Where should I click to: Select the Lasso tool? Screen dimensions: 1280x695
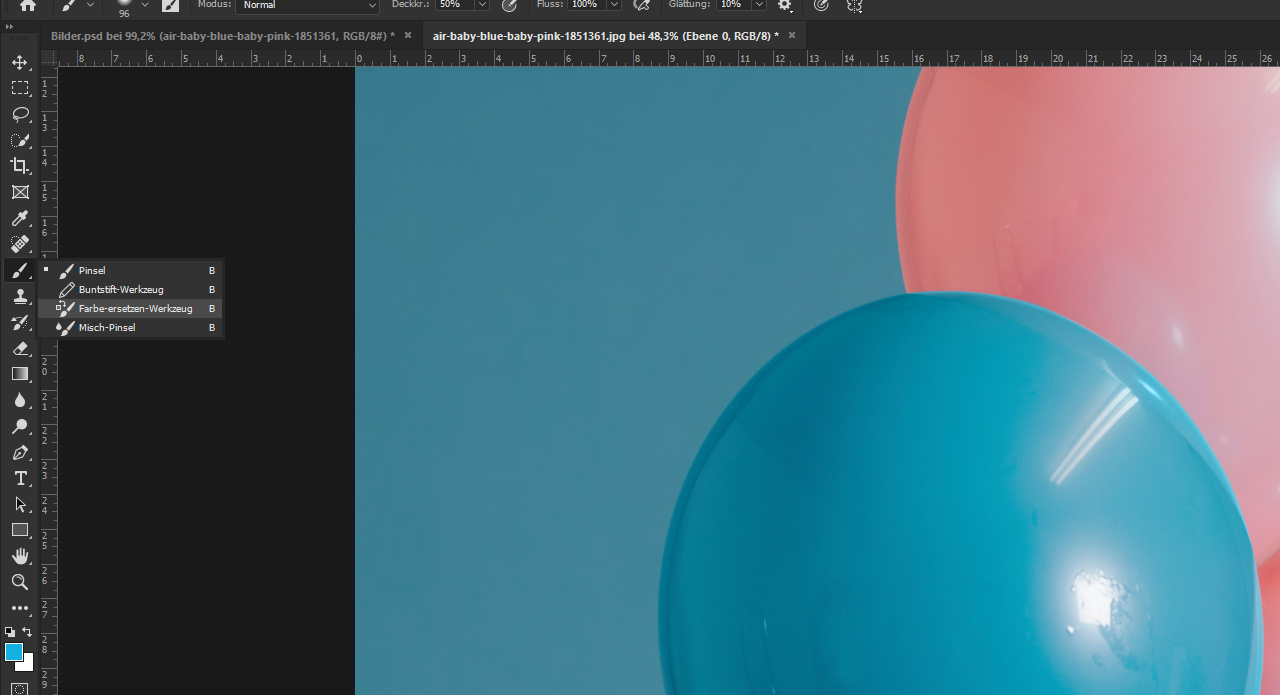coord(20,114)
